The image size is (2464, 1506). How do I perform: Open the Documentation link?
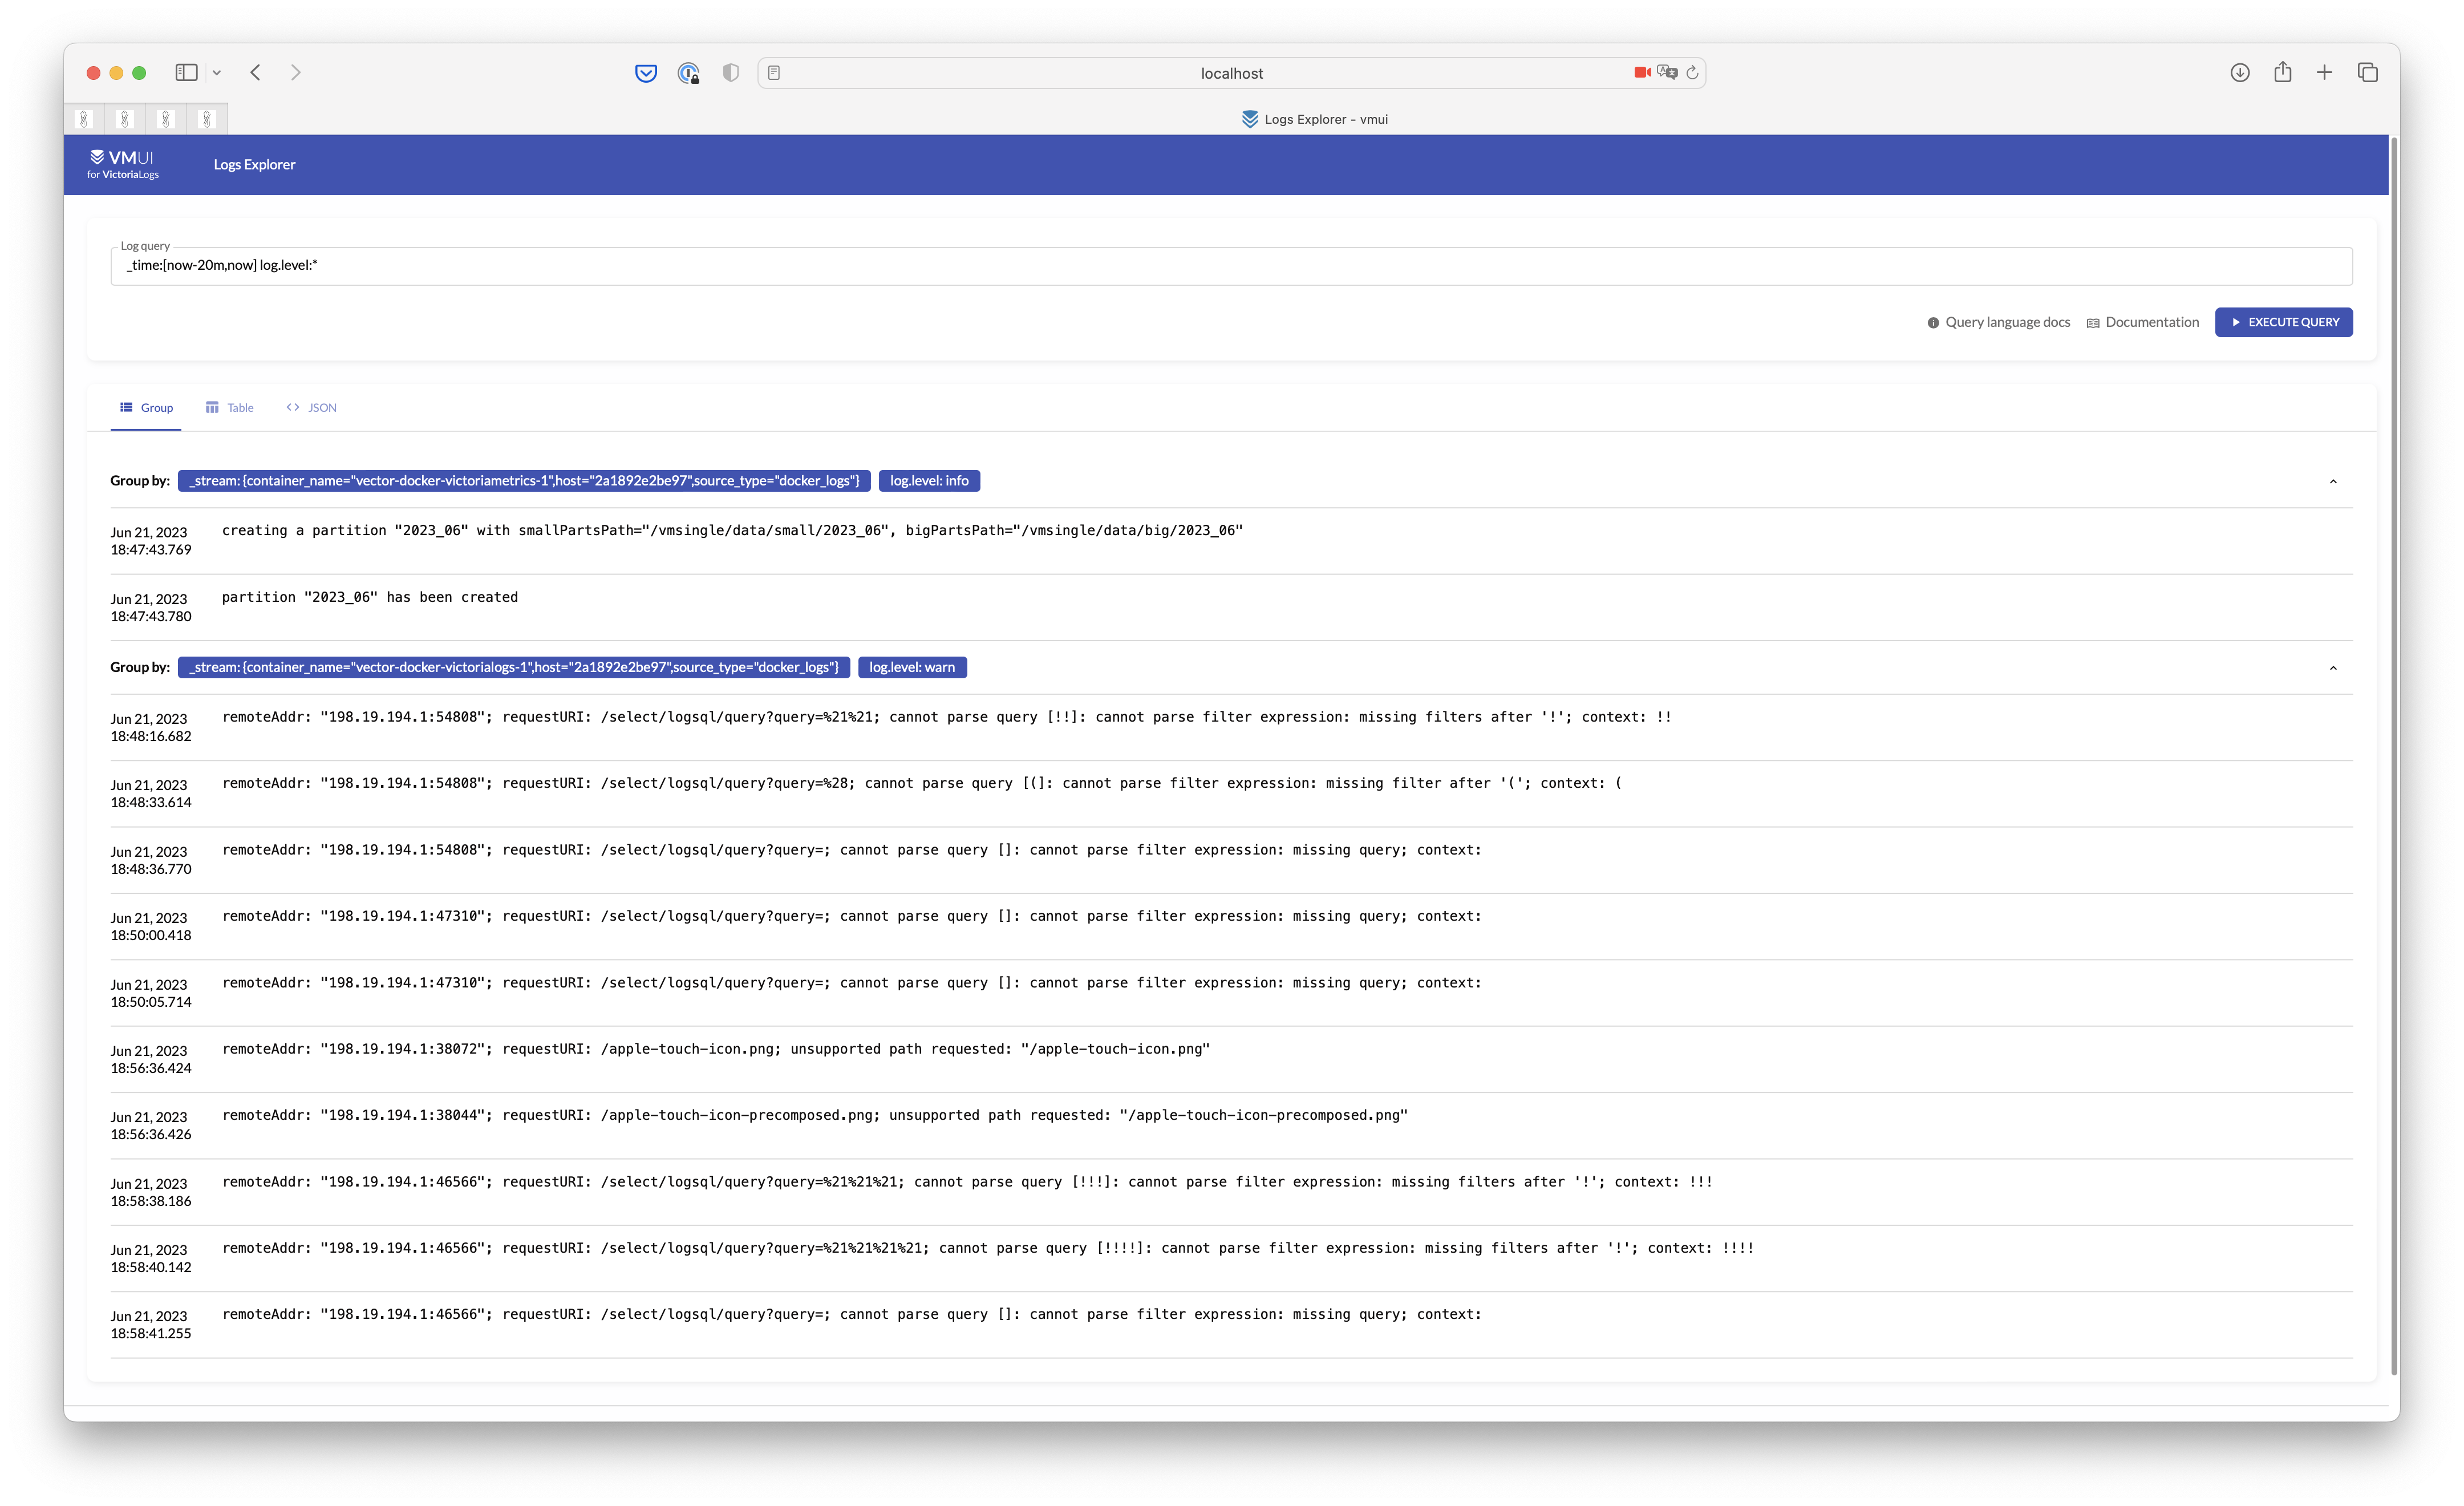[2142, 322]
